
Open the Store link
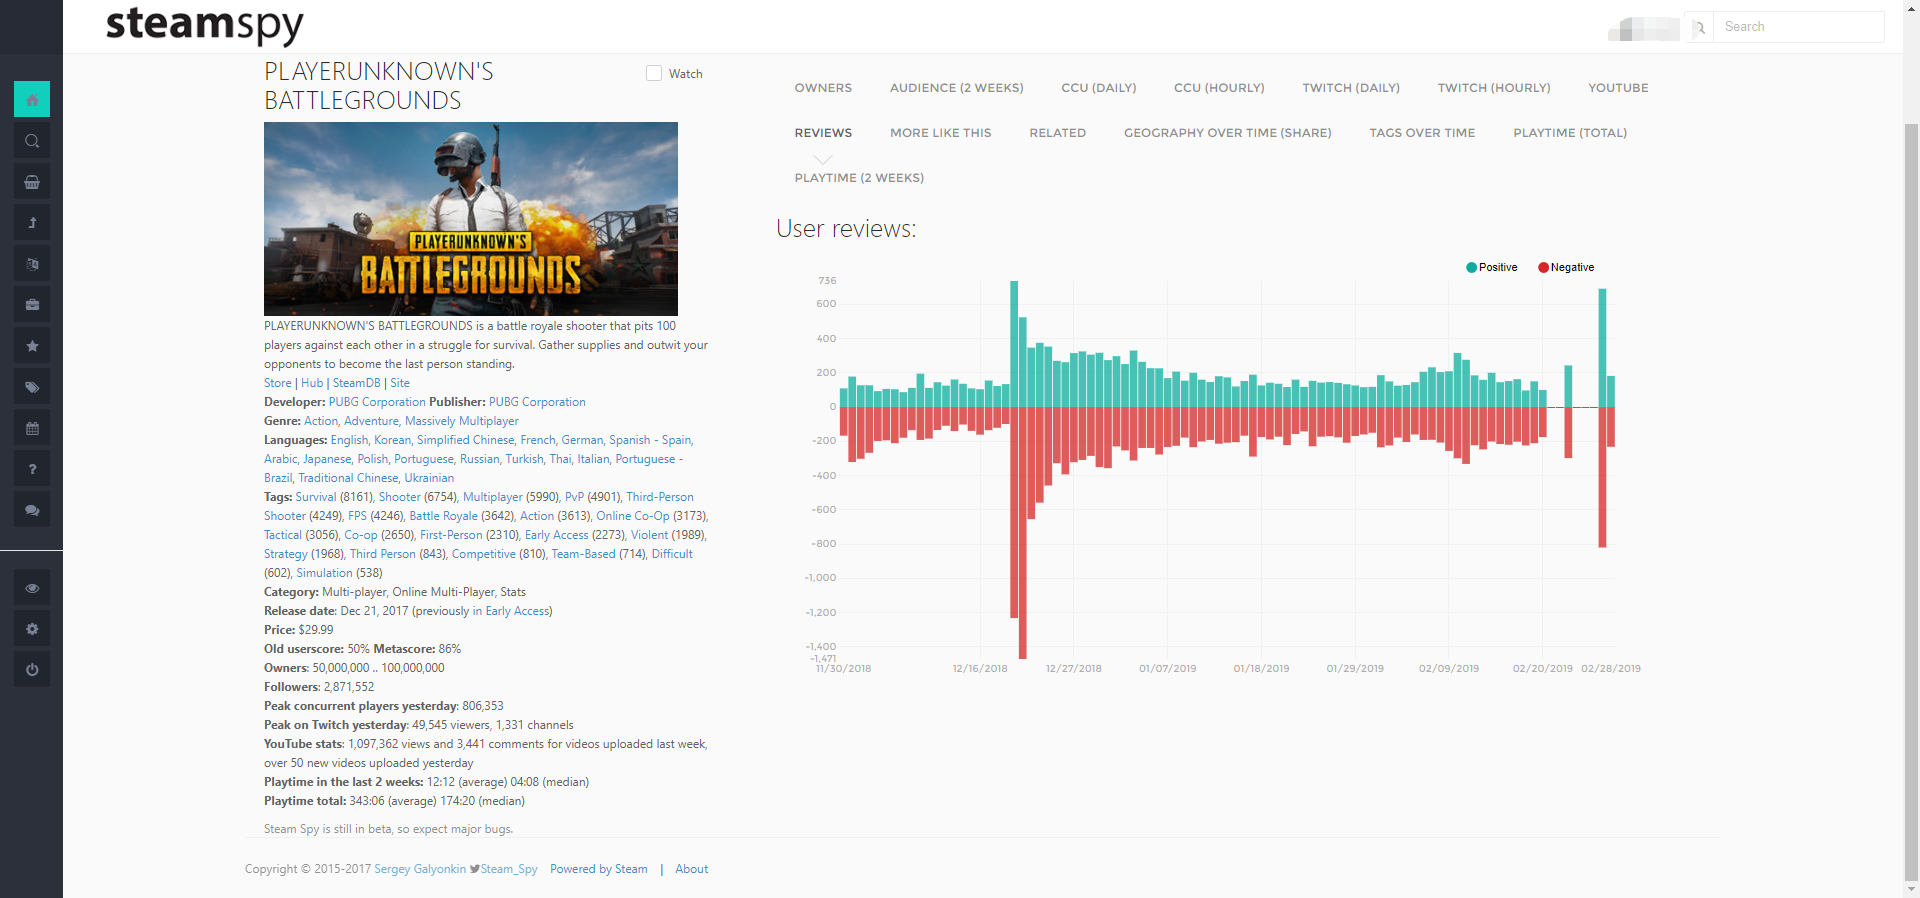click(x=278, y=383)
